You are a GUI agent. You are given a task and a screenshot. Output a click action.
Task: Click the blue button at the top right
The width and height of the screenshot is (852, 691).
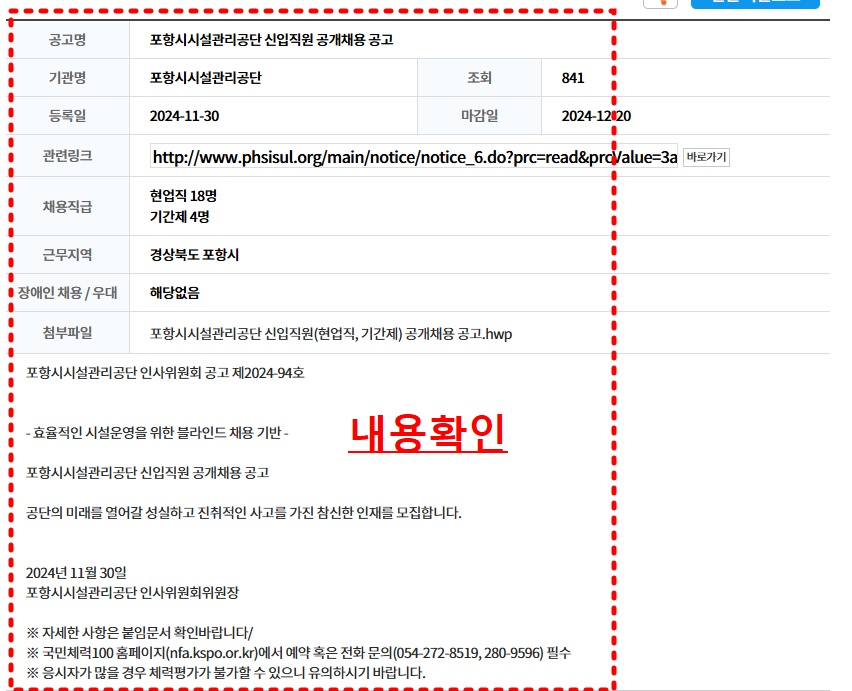(755, 3)
